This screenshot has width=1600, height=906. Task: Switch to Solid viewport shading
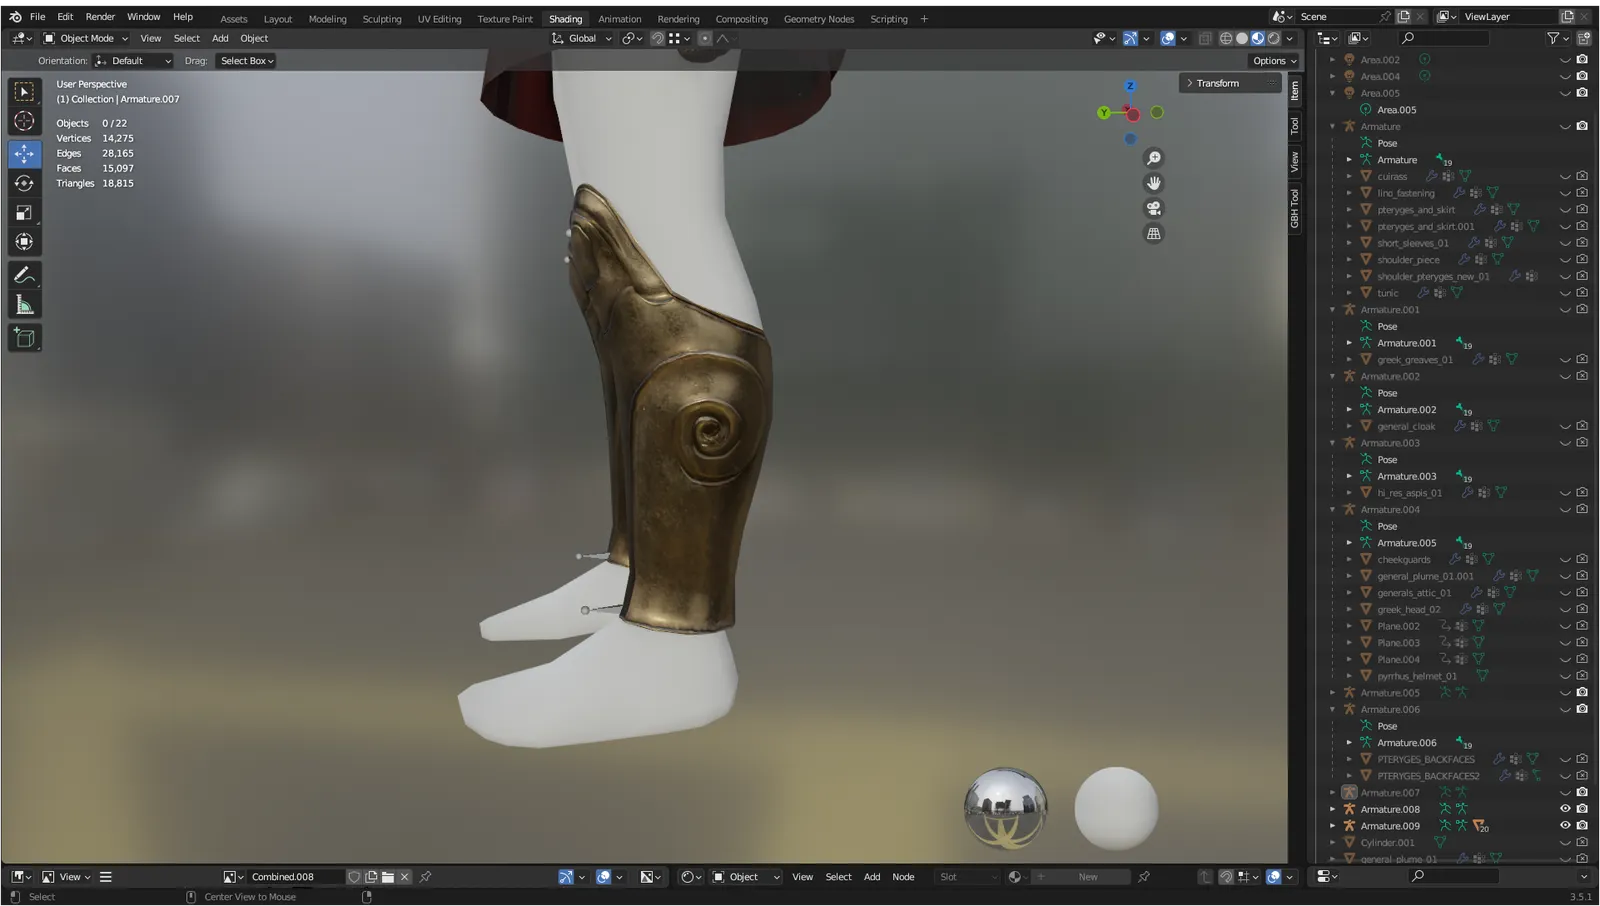(x=1242, y=38)
